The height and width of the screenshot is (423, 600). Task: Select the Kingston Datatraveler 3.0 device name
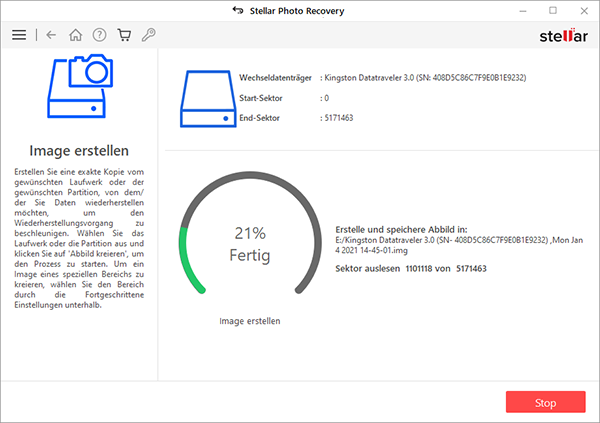click(425, 78)
